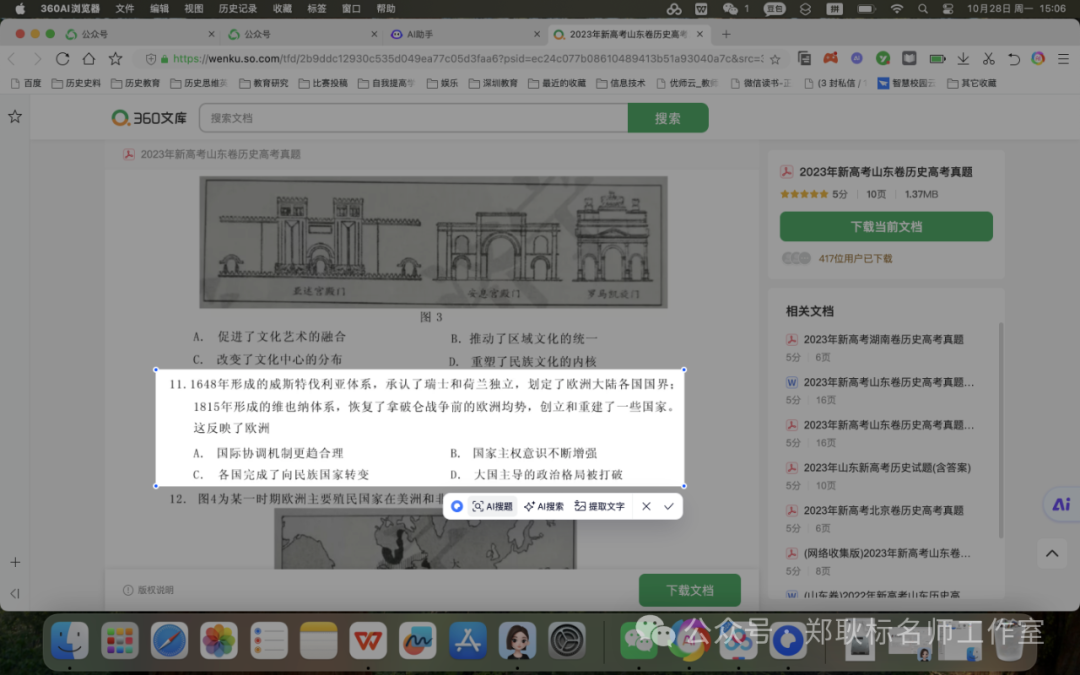Open the 历史教育 bookmark folder
This screenshot has width=1080, height=675.
[136, 83]
